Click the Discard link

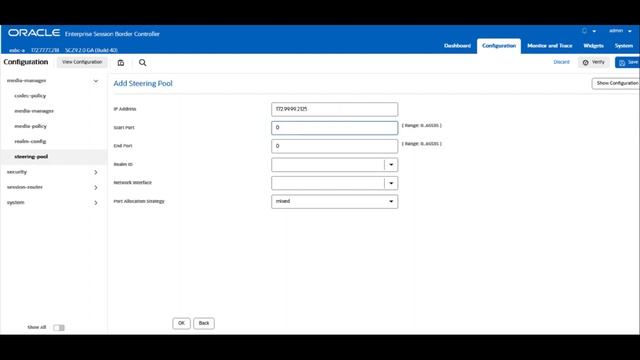click(x=561, y=62)
